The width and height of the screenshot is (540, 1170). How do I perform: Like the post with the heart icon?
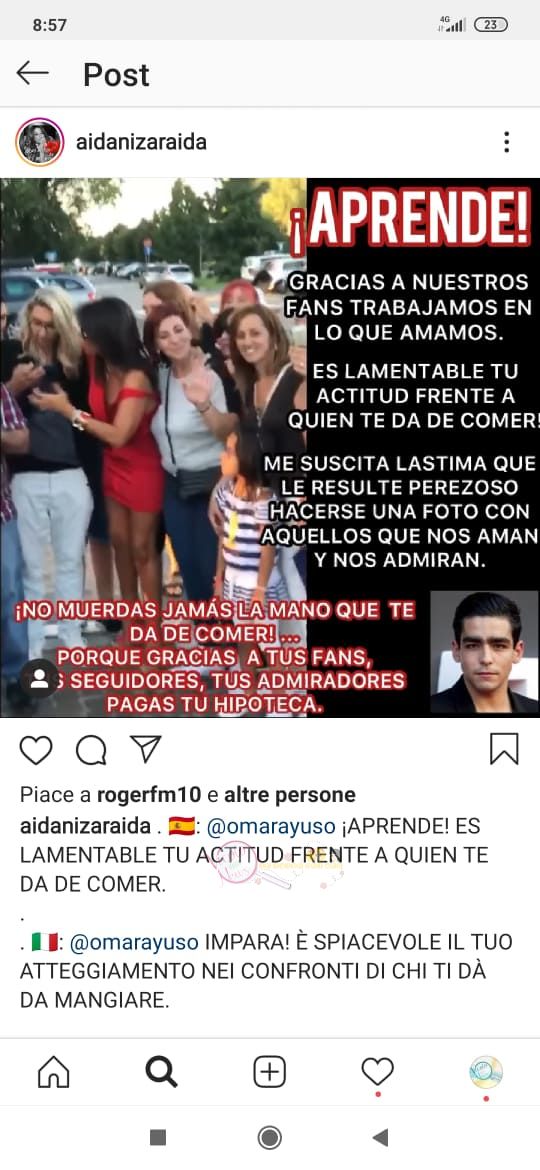coord(36,750)
